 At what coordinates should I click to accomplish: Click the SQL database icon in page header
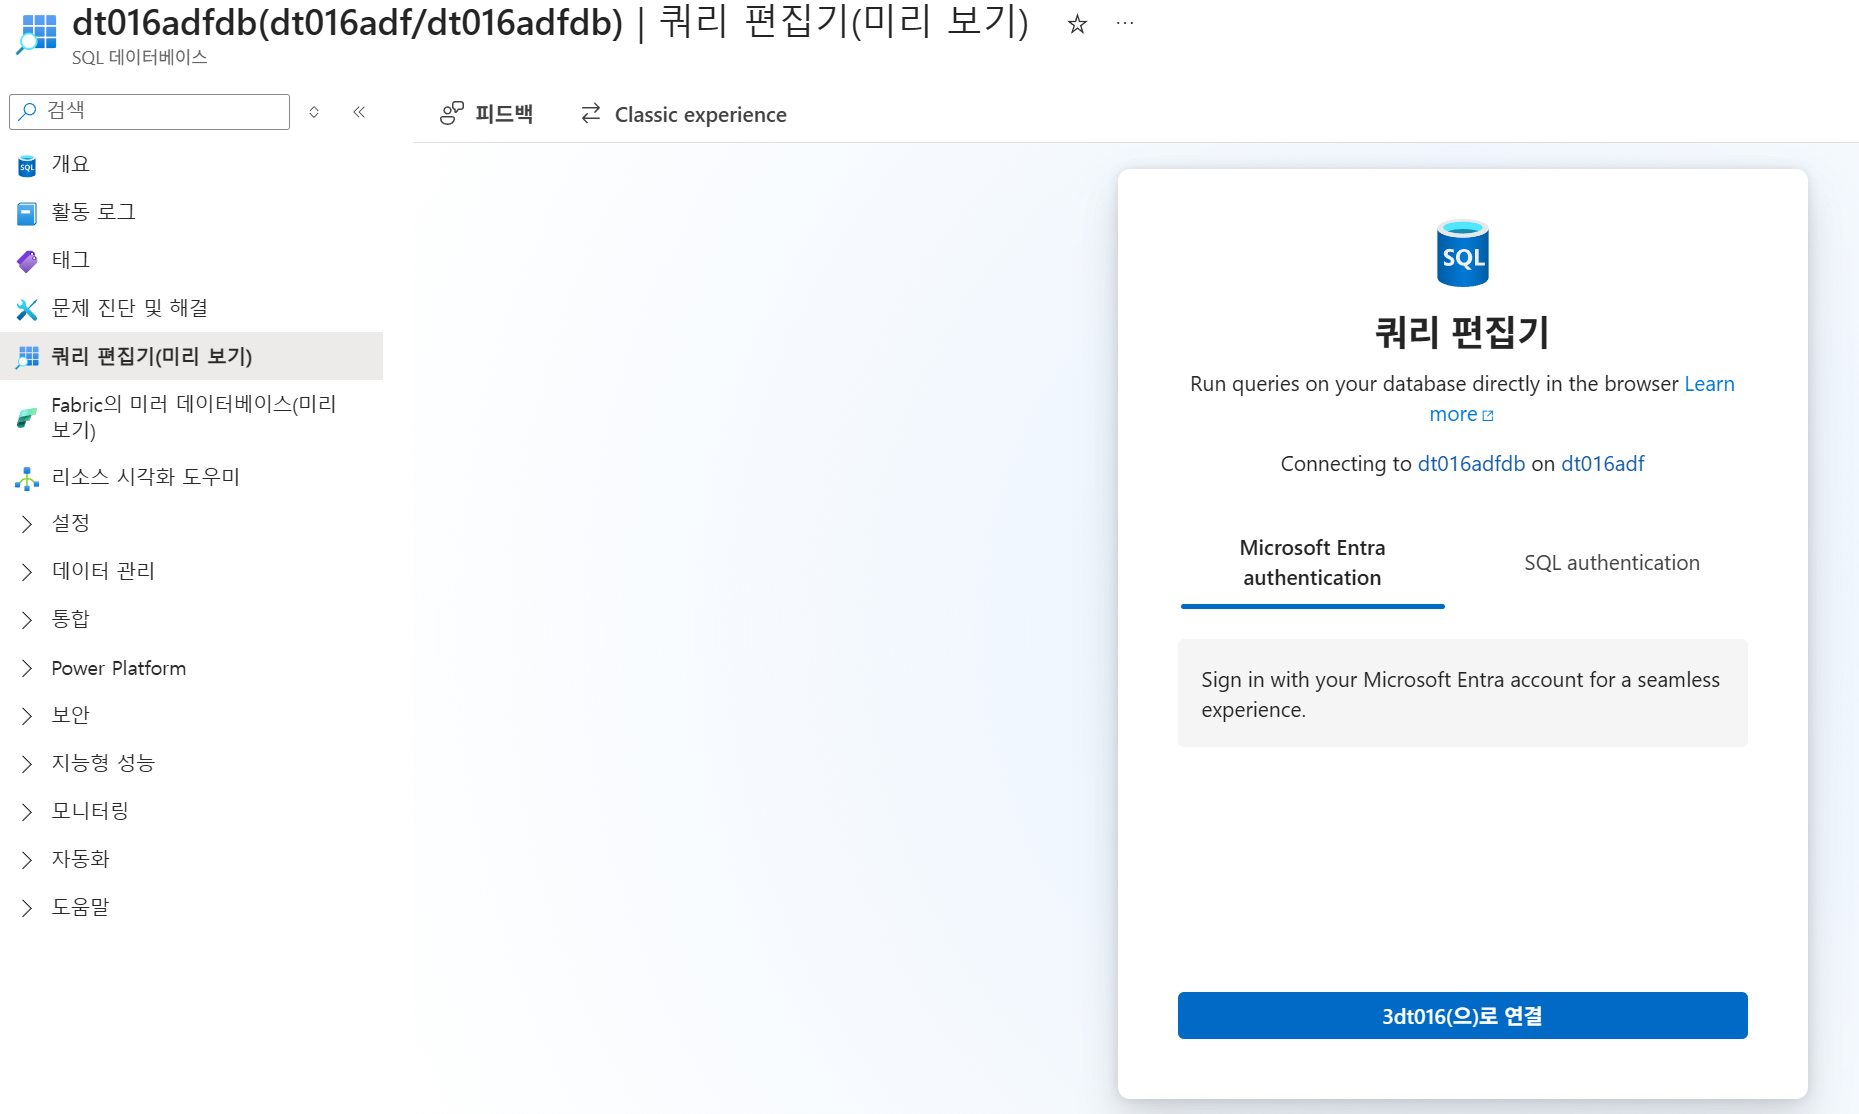pyautogui.click(x=37, y=33)
